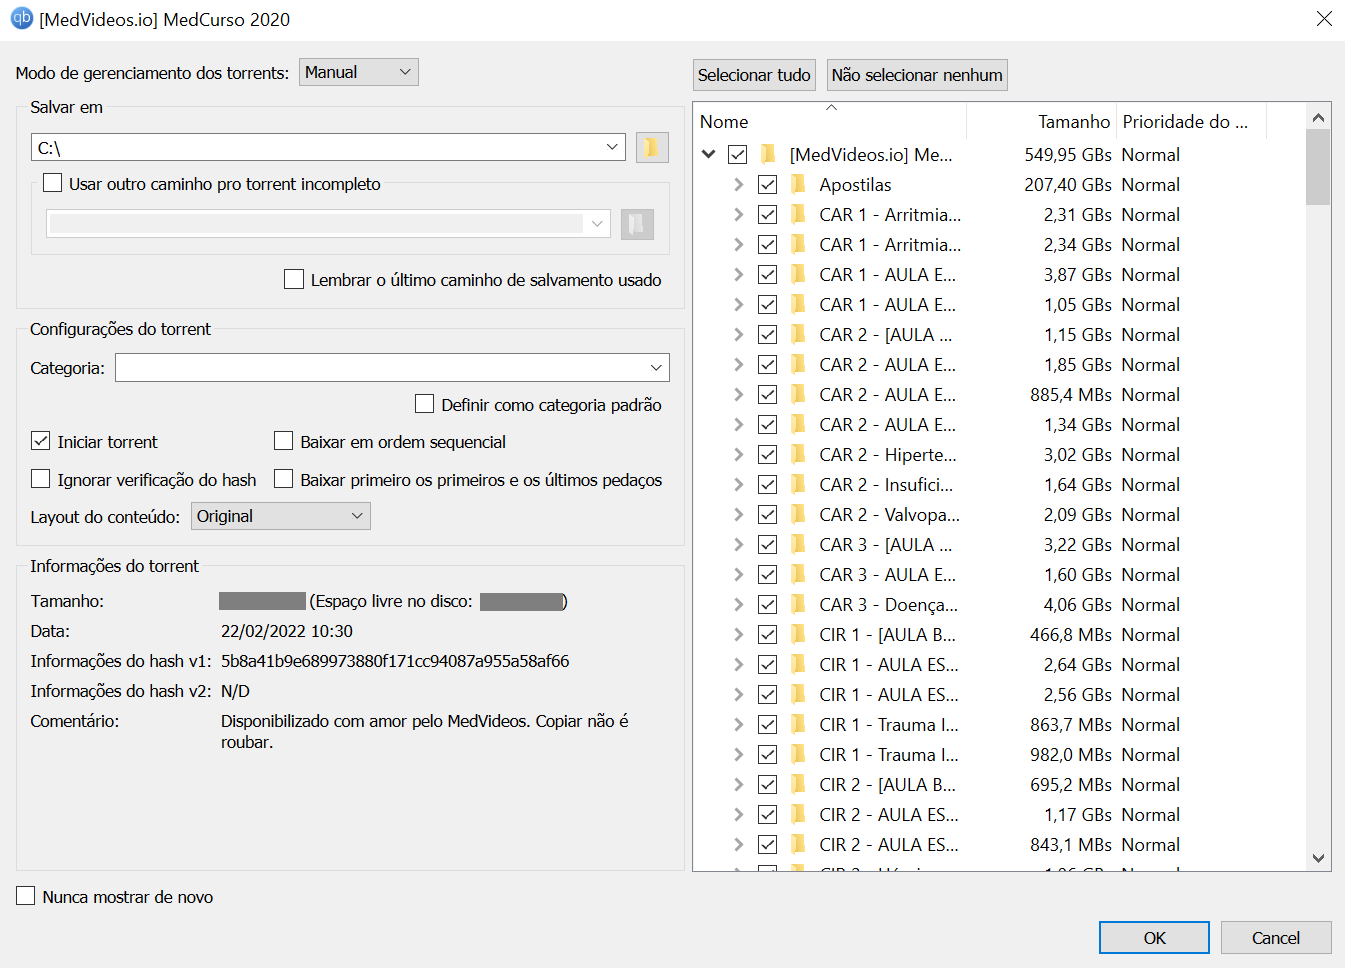Enable Baixar em ordem sequencial
1345x968 pixels.
(284, 441)
